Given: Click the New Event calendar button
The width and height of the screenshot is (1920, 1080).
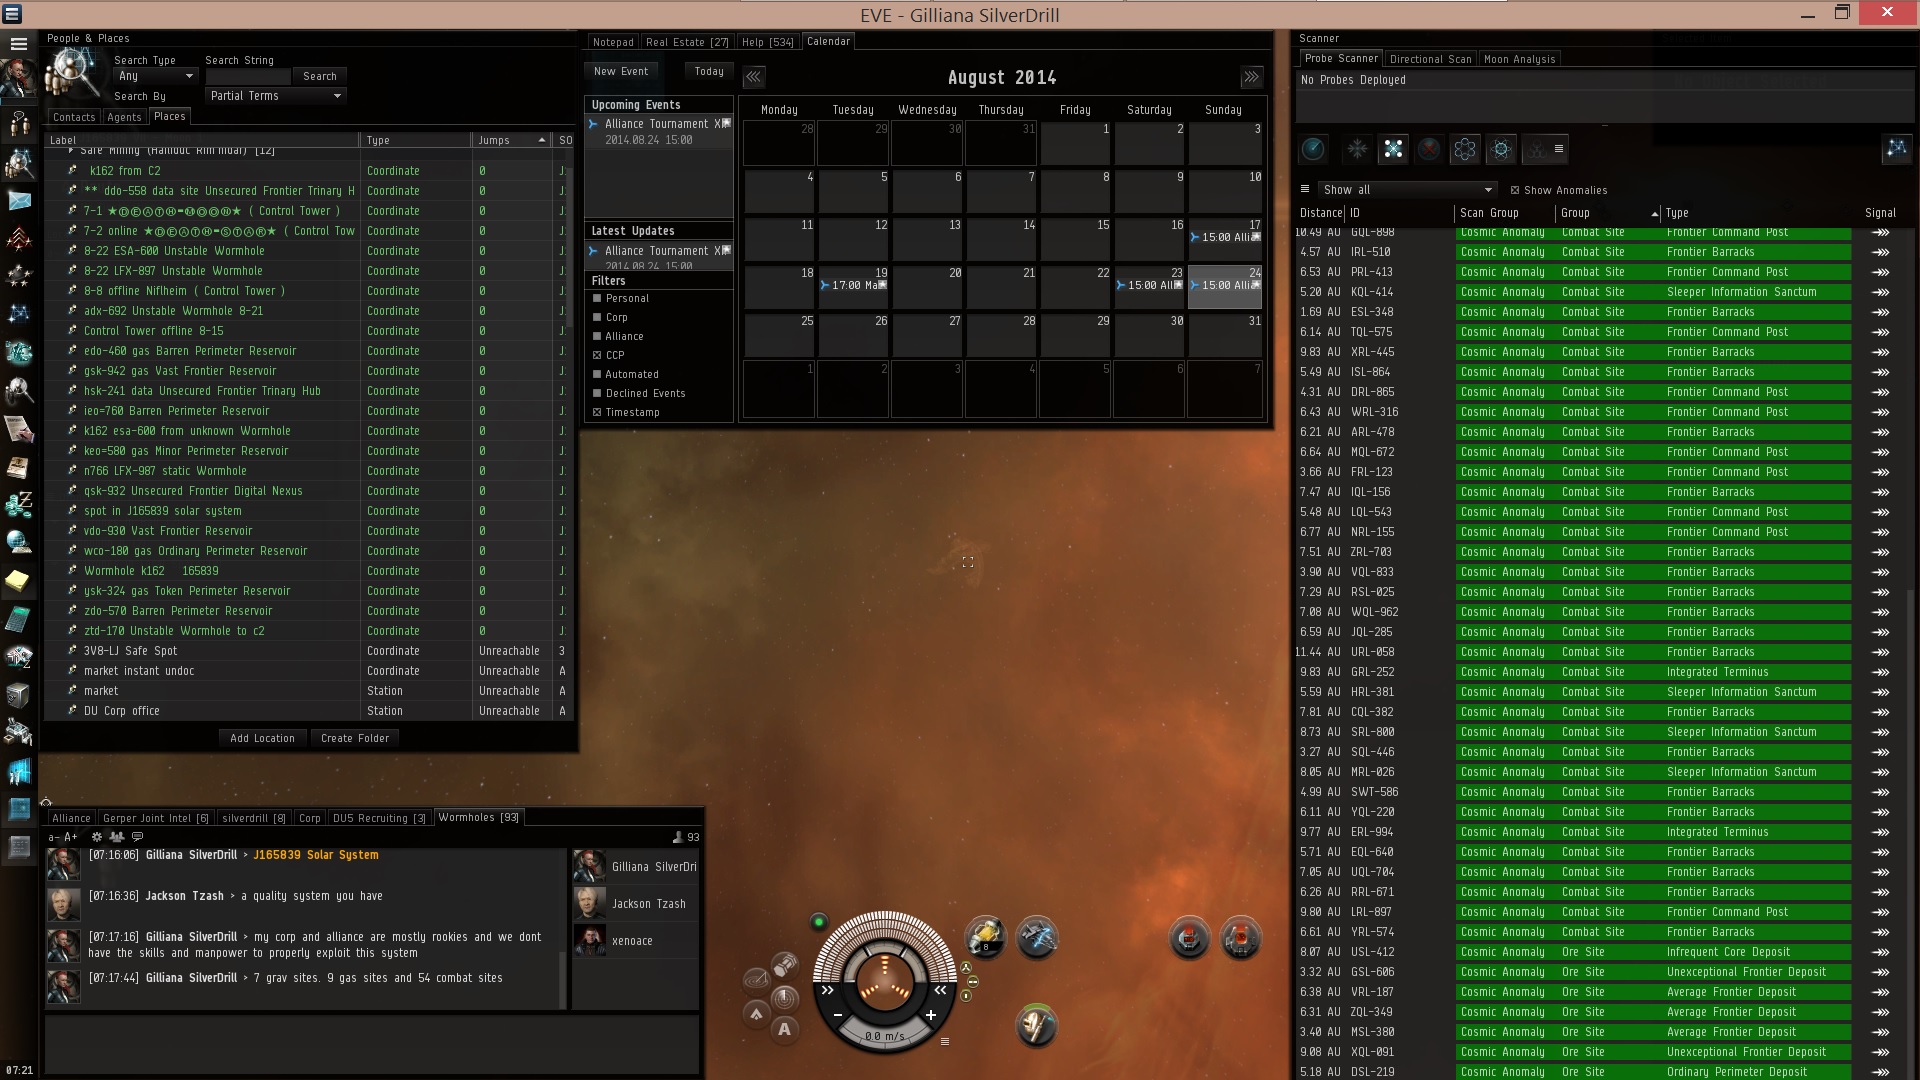Looking at the screenshot, I should 620,71.
